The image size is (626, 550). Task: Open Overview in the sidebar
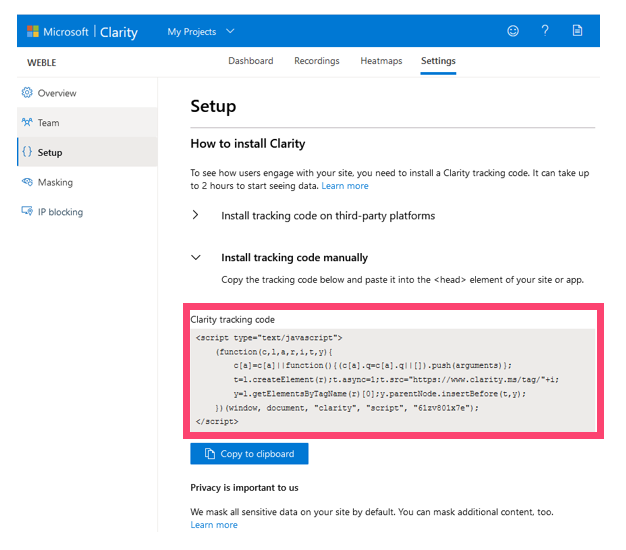pos(87,93)
